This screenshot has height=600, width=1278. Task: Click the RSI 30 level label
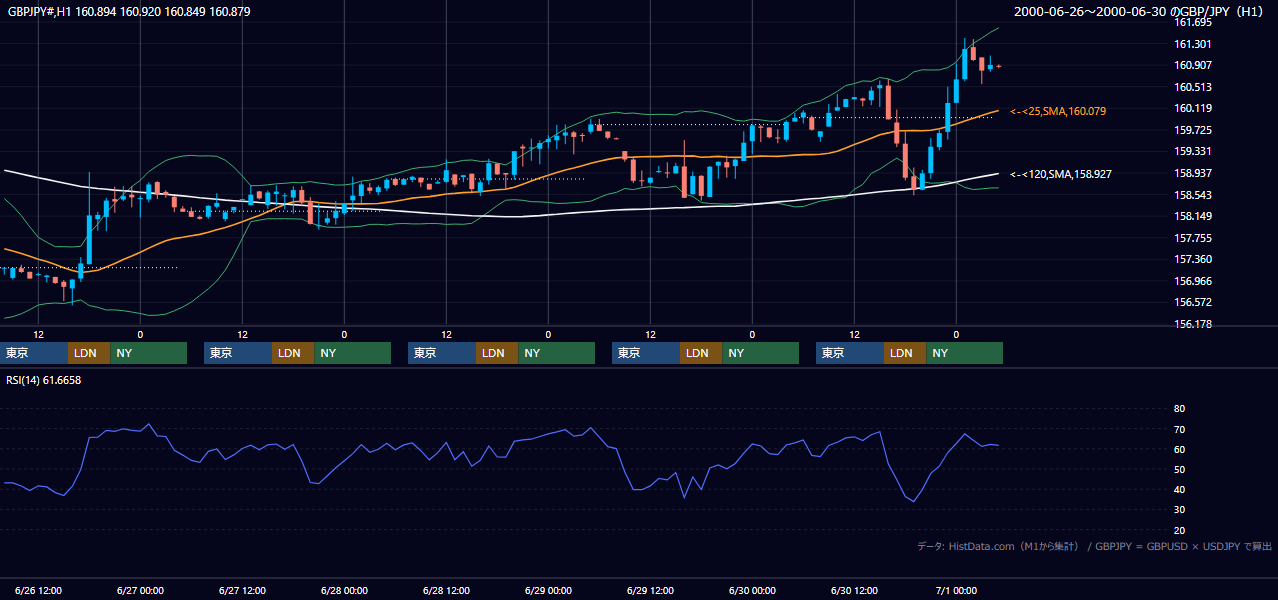(x=1179, y=510)
